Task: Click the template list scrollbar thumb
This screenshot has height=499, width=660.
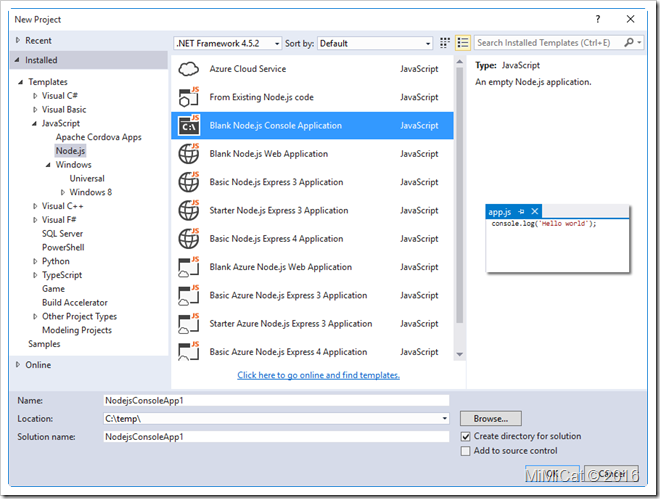Action: click(460, 196)
